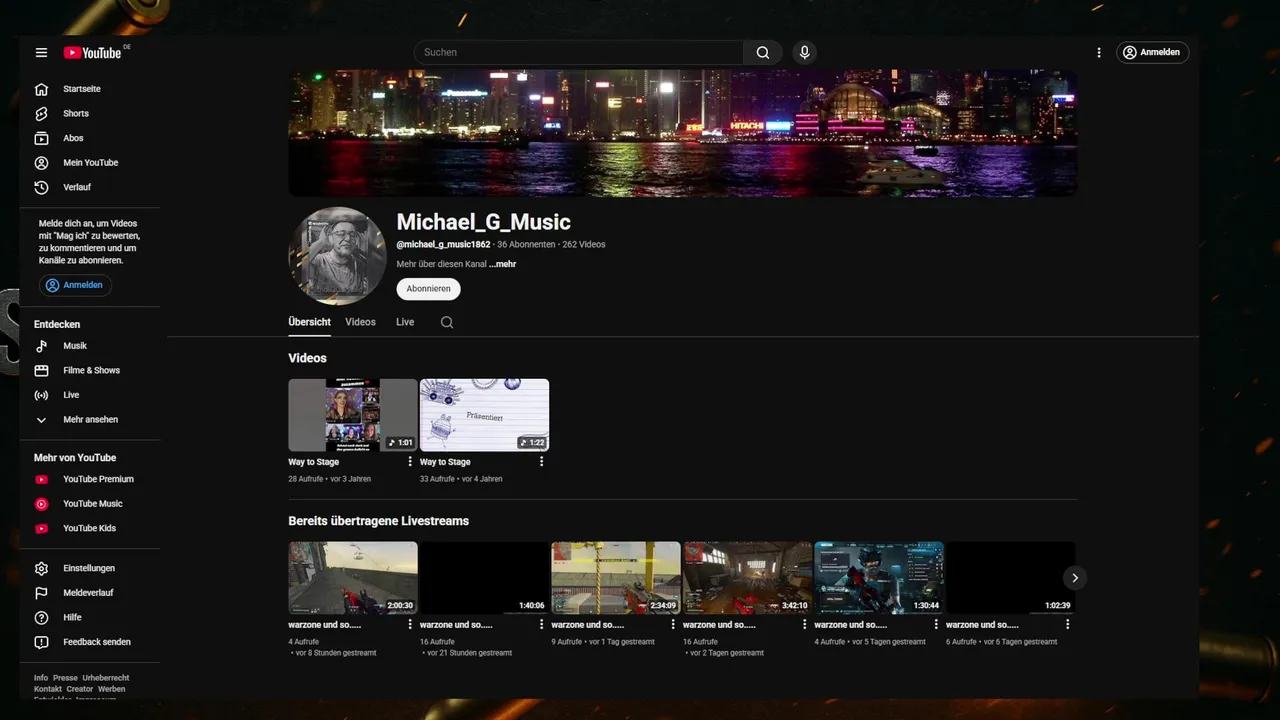Image resolution: width=1280 pixels, height=720 pixels.
Task: Play the 1:22 Way to Stage video
Action: [484, 415]
